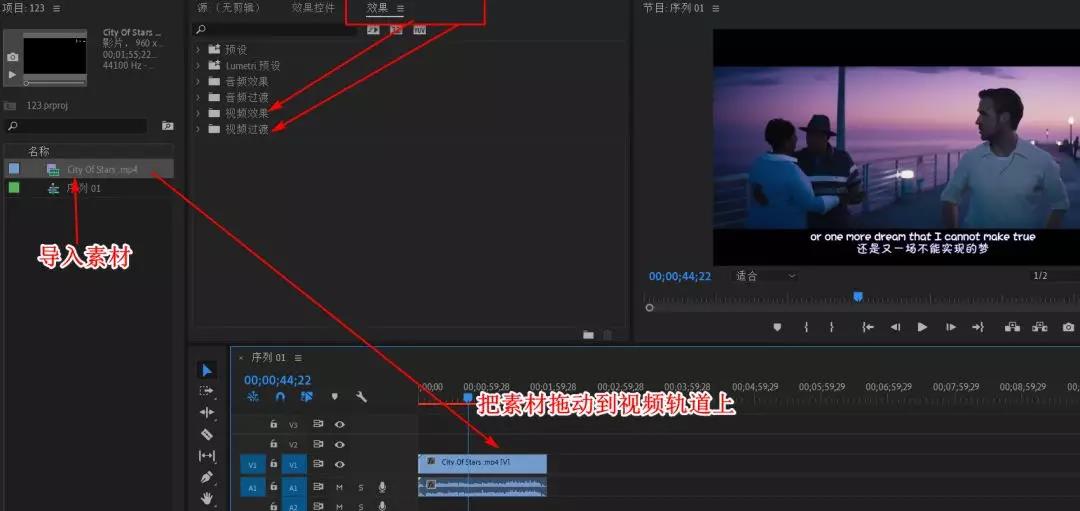Image resolution: width=1080 pixels, height=511 pixels.
Task: Click effects panel search field
Action: pos(274,30)
